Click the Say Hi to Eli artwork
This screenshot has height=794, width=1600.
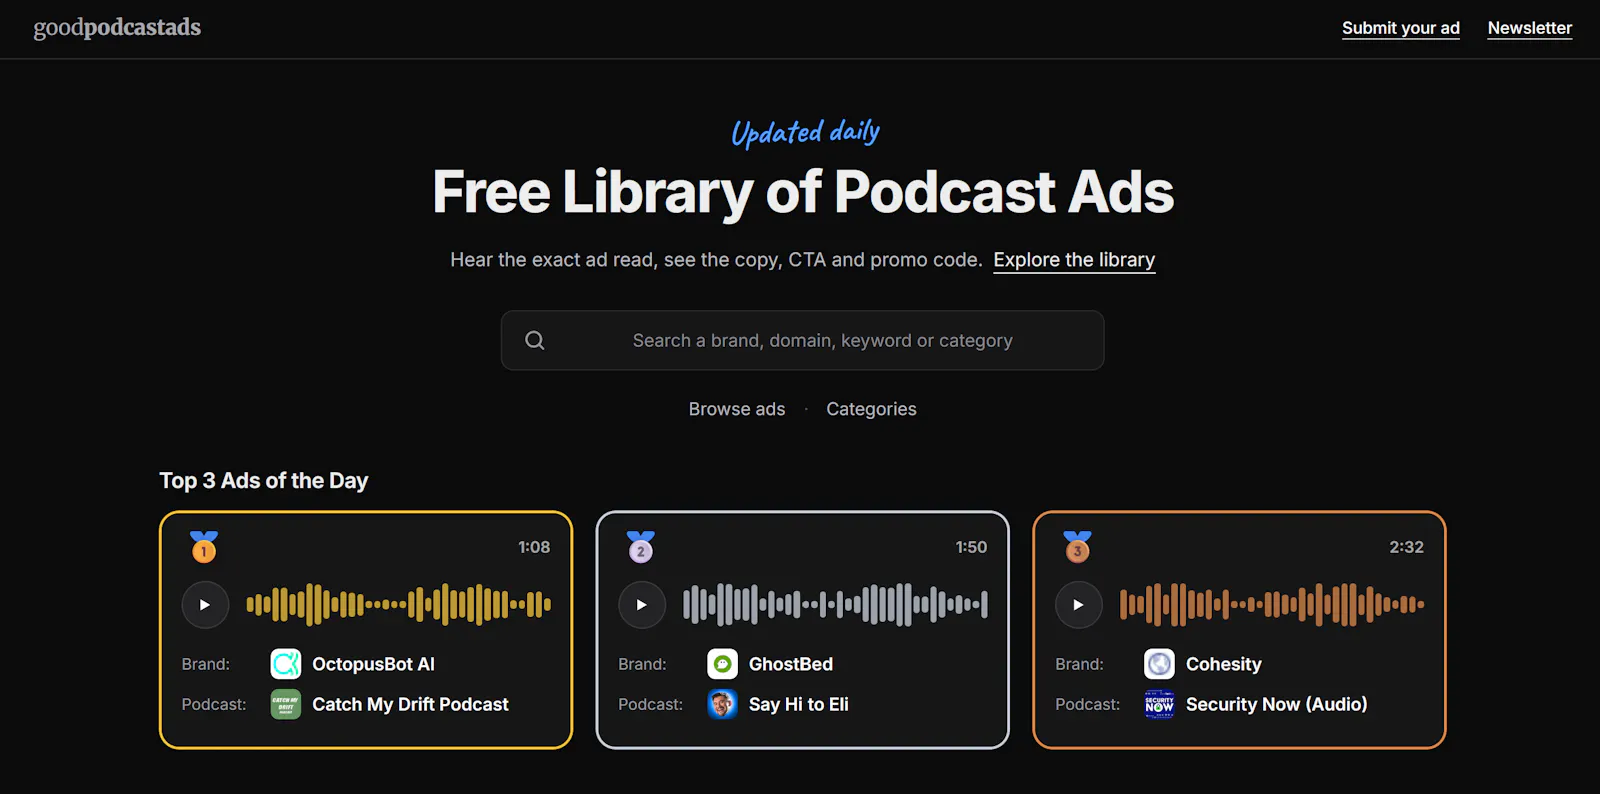coord(723,704)
